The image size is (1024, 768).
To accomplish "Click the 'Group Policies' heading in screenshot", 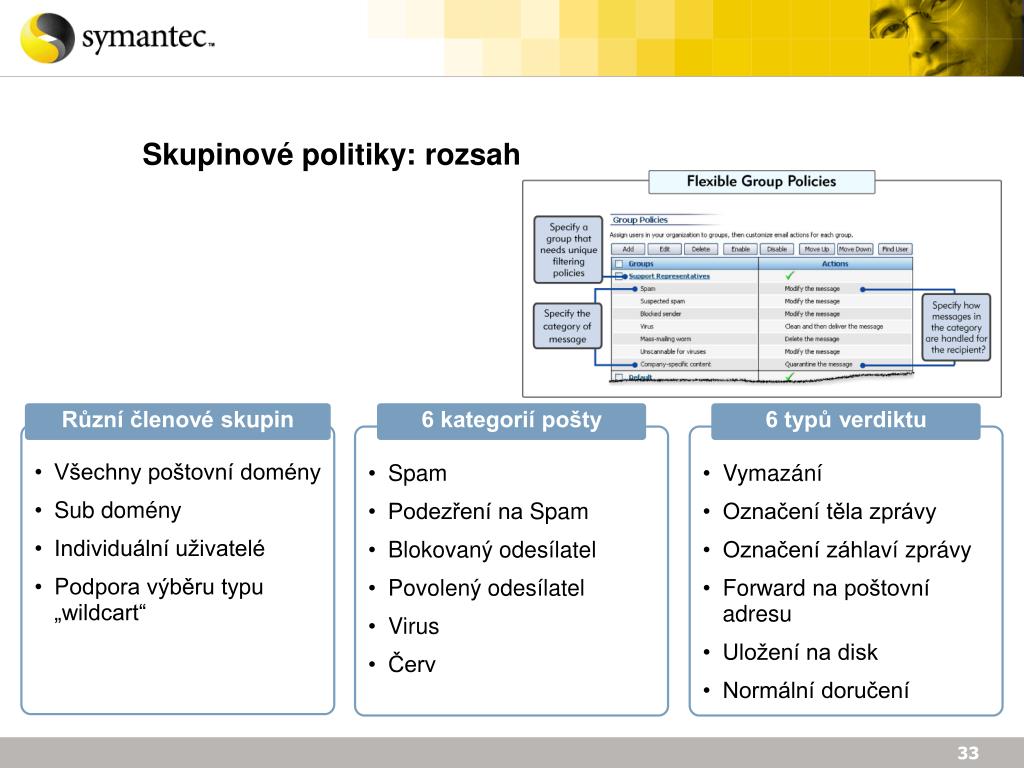I will click(x=640, y=220).
